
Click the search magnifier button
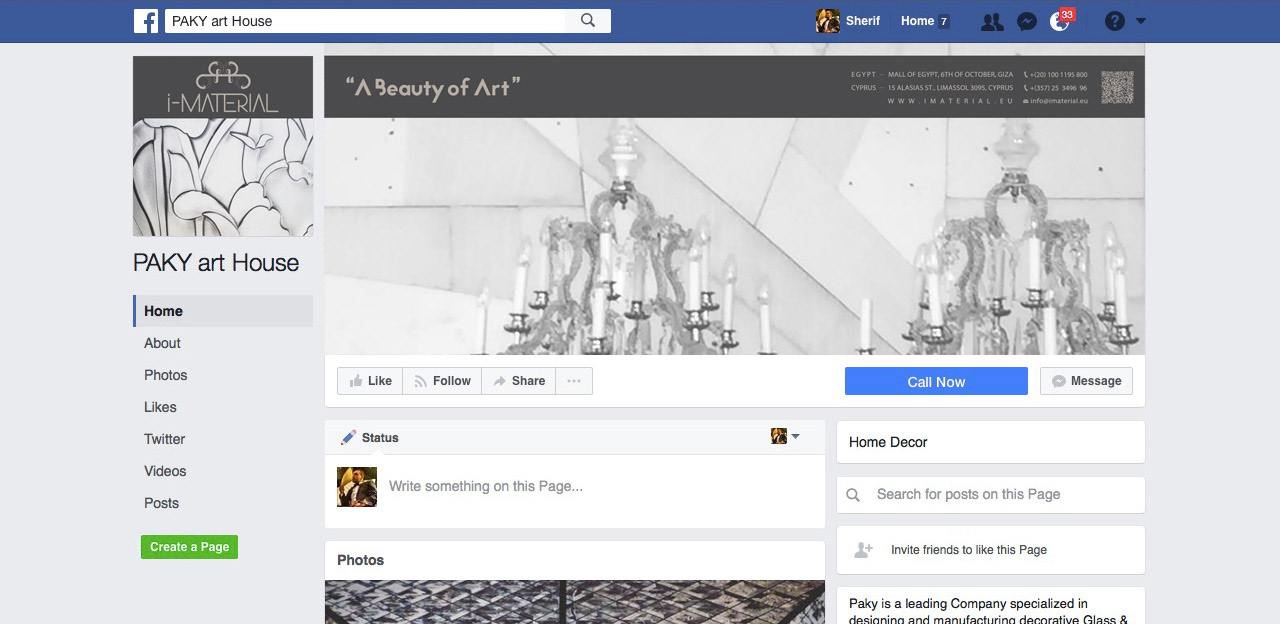click(588, 21)
